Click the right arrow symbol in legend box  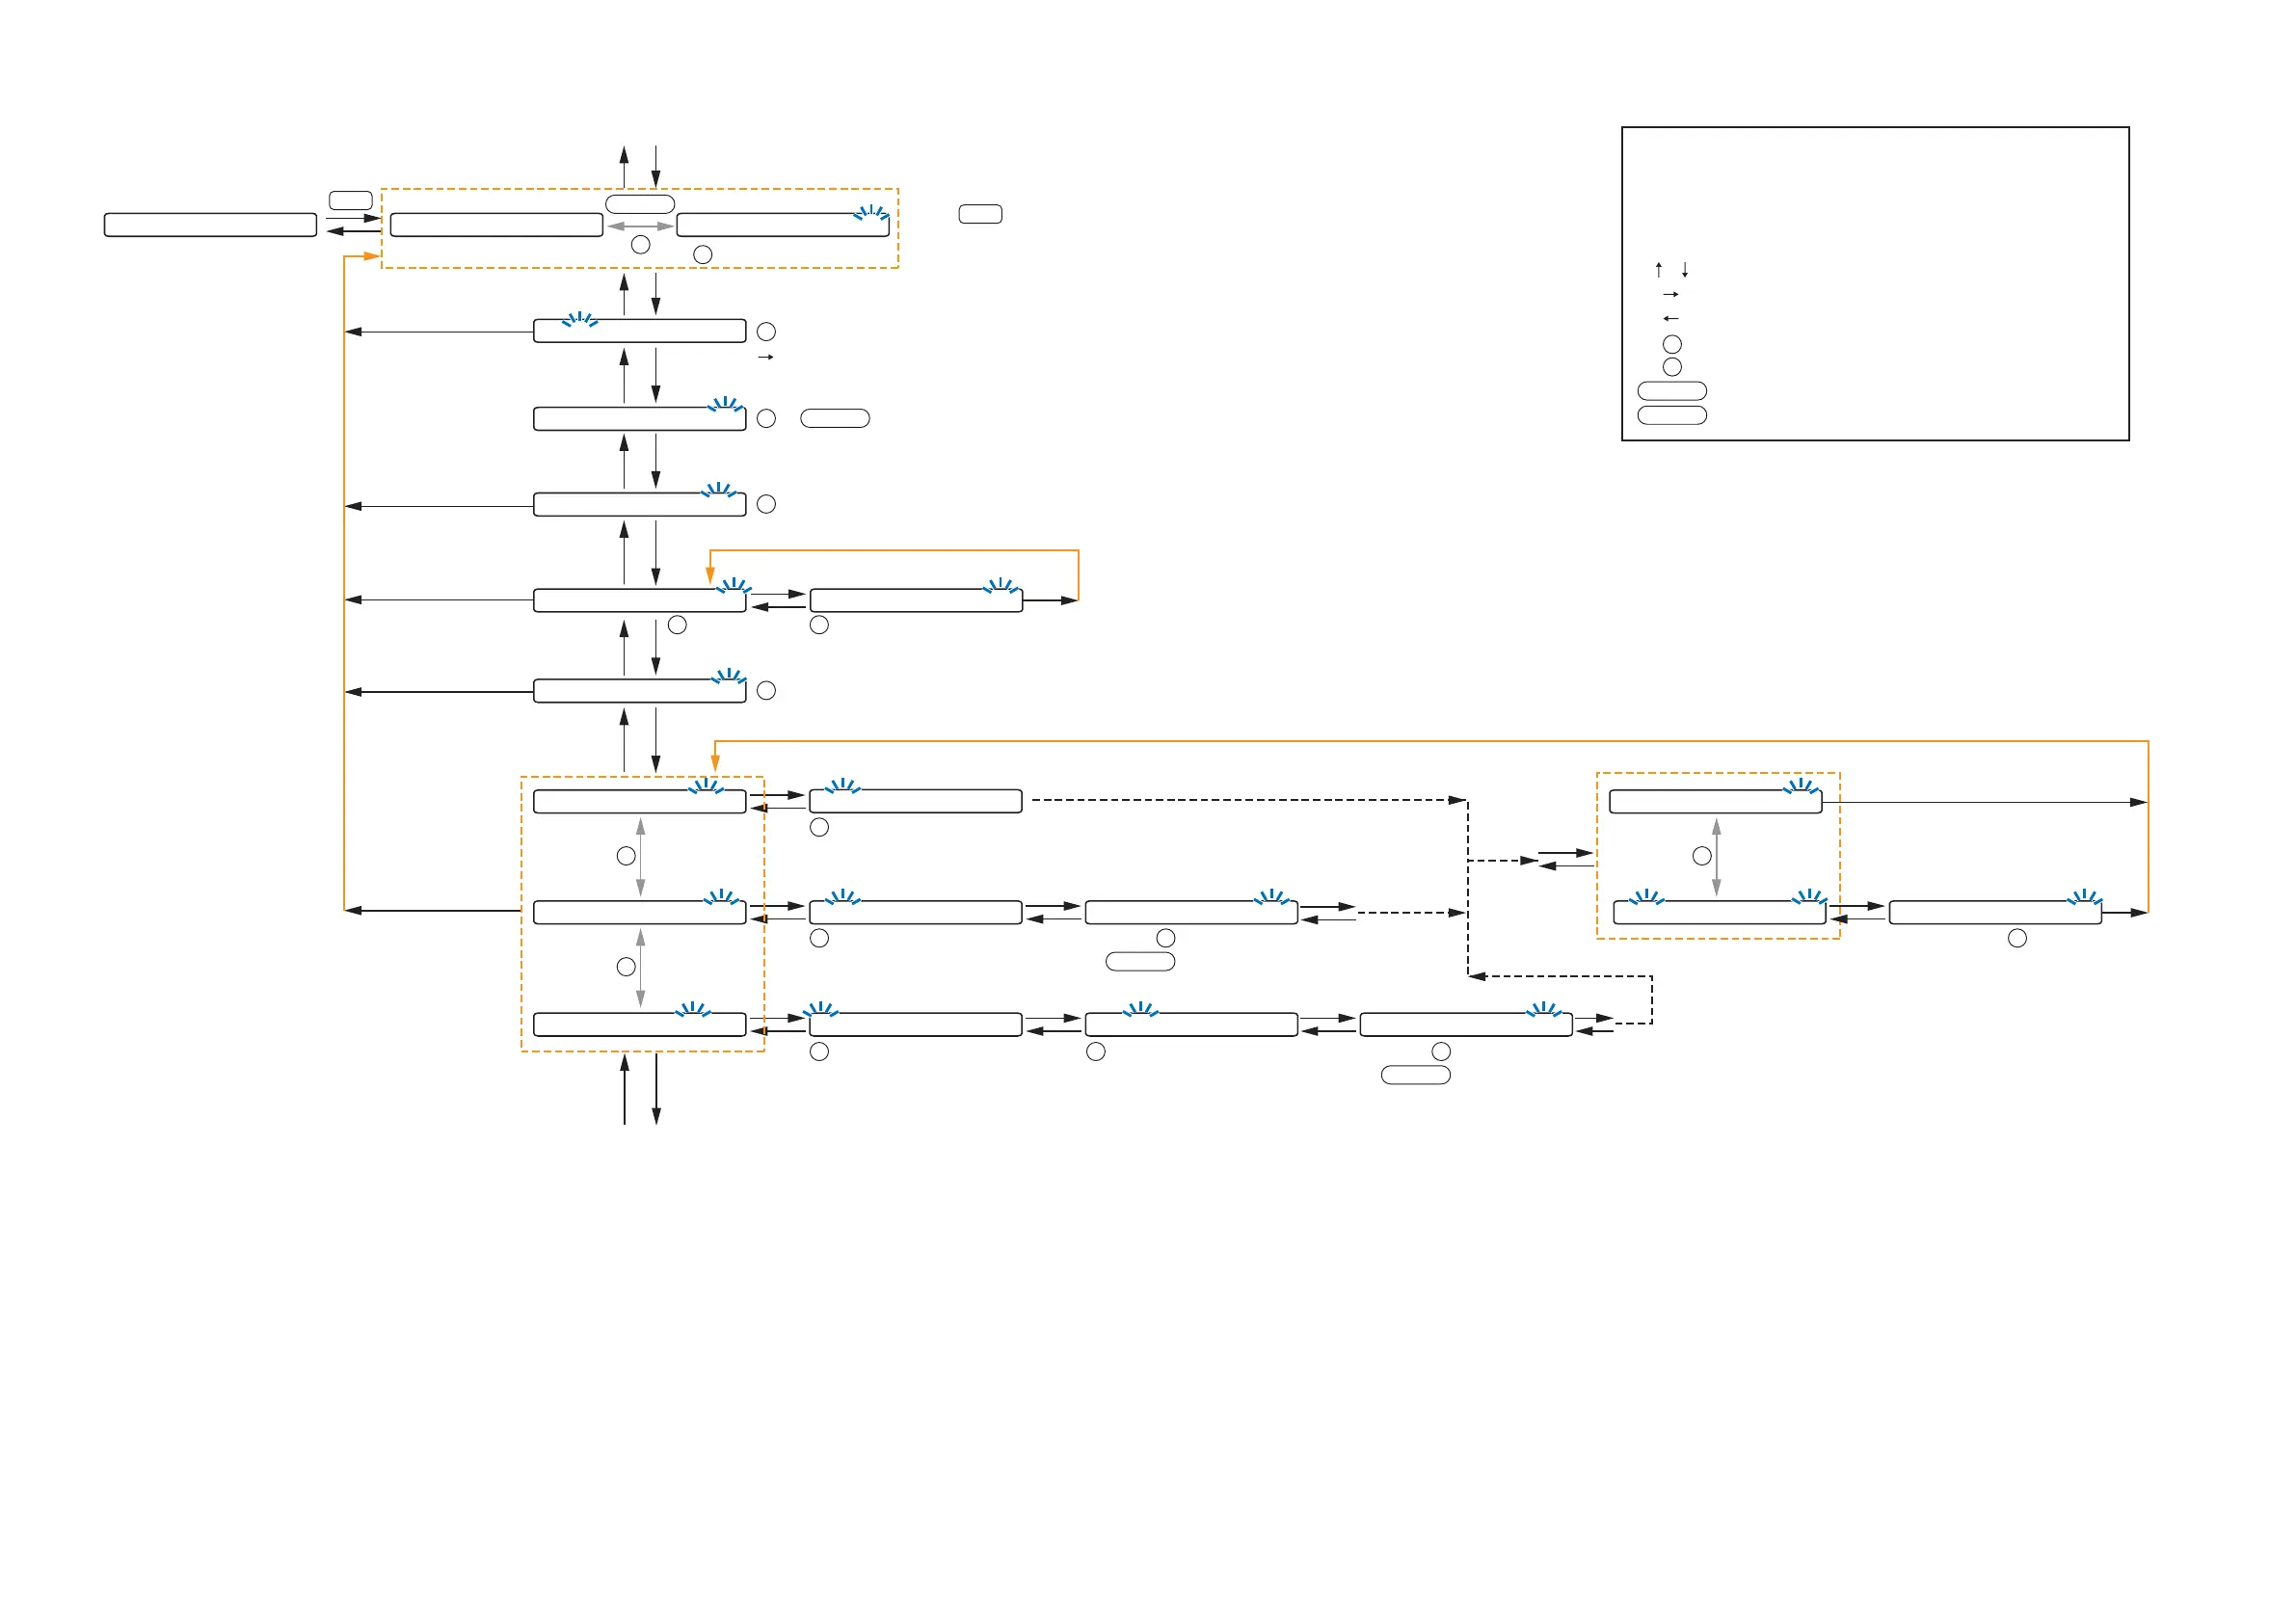1670,295
